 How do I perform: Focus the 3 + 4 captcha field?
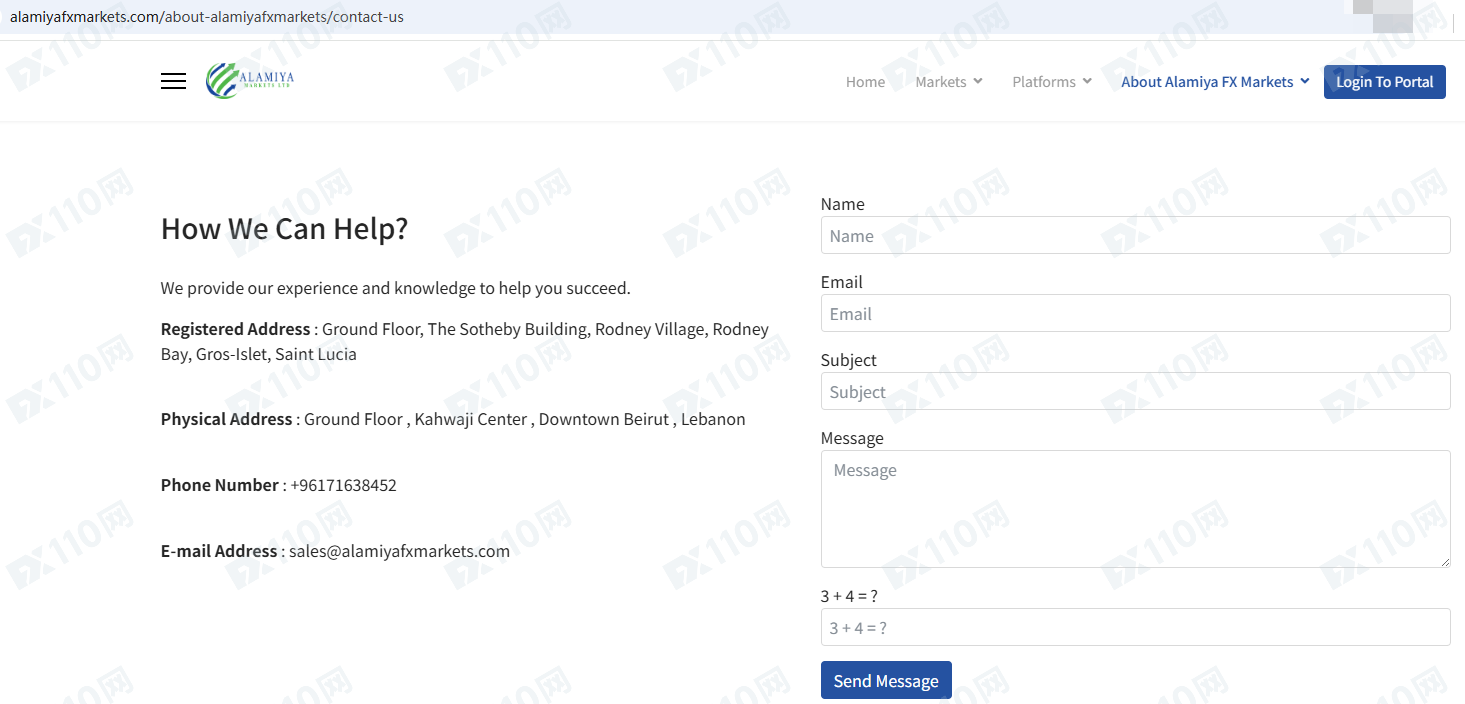pos(1135,628)
